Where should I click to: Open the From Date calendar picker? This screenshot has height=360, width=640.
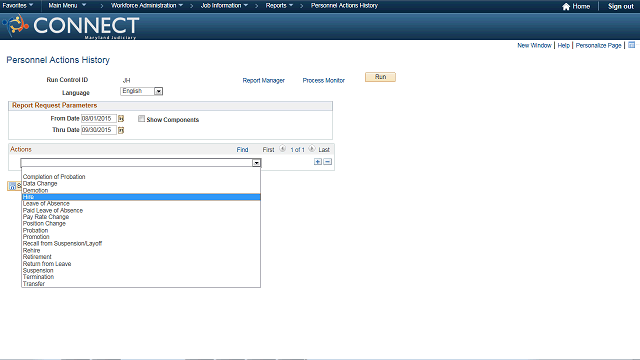(x=121, y=119)
